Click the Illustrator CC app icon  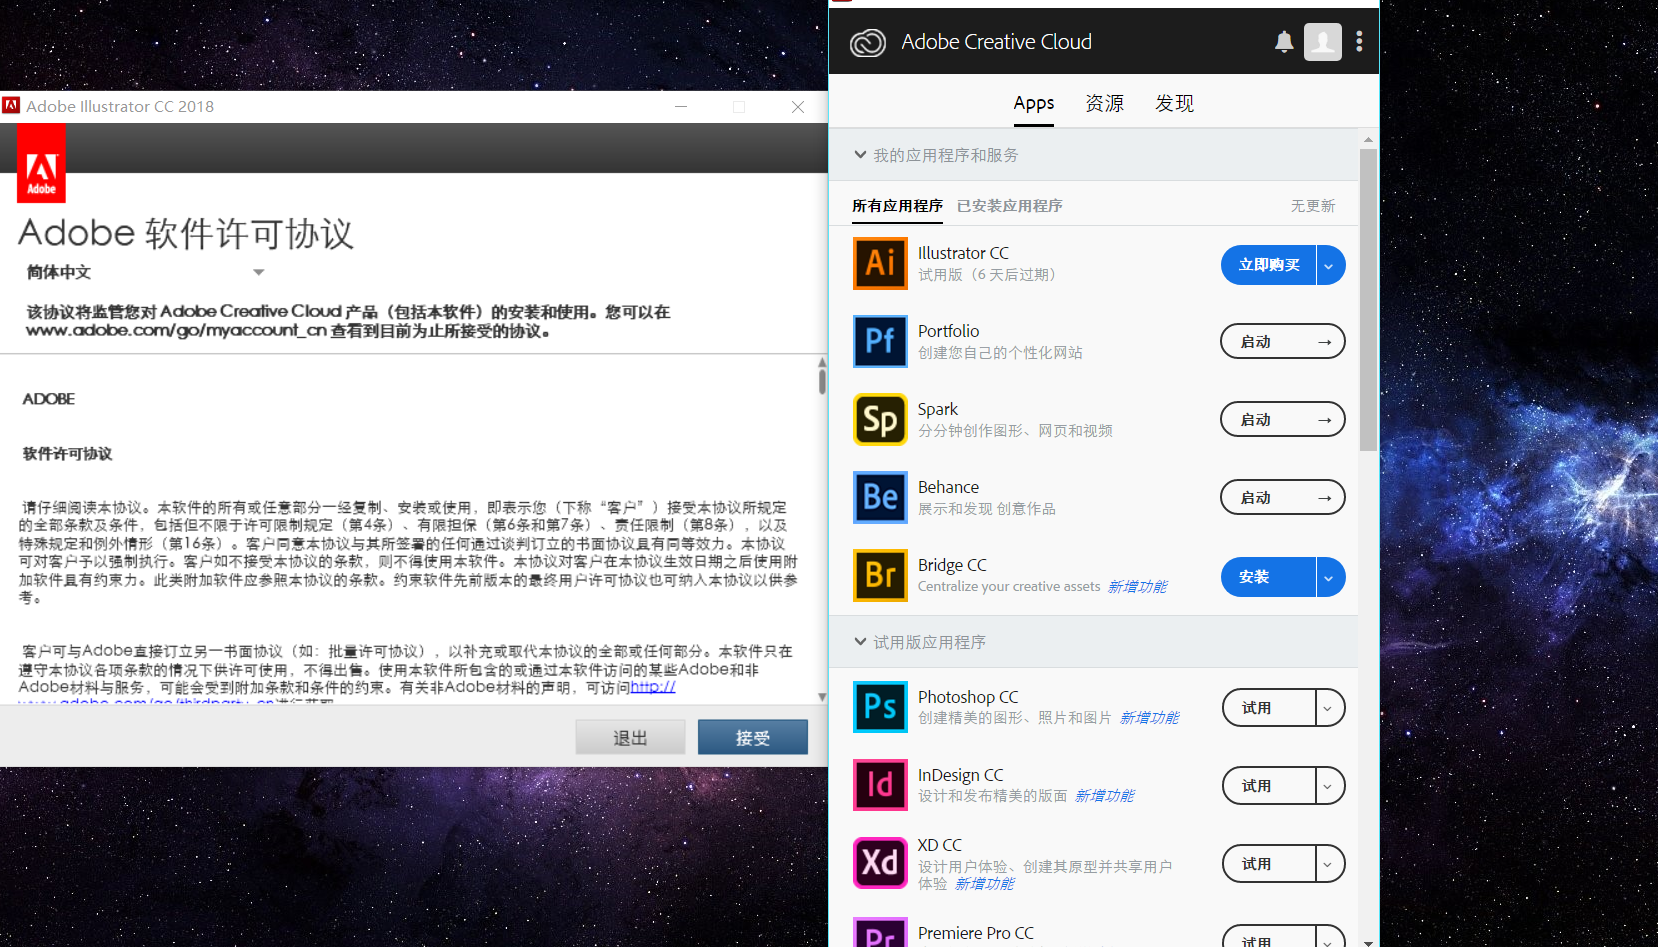[x=880, y=263]
